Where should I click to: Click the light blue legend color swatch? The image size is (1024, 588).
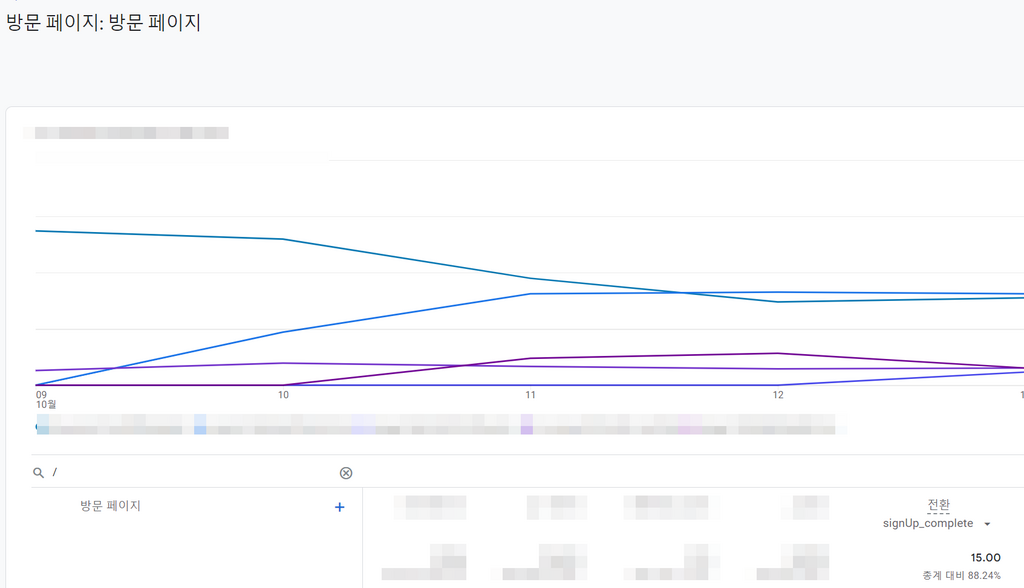tap(200, 426)
